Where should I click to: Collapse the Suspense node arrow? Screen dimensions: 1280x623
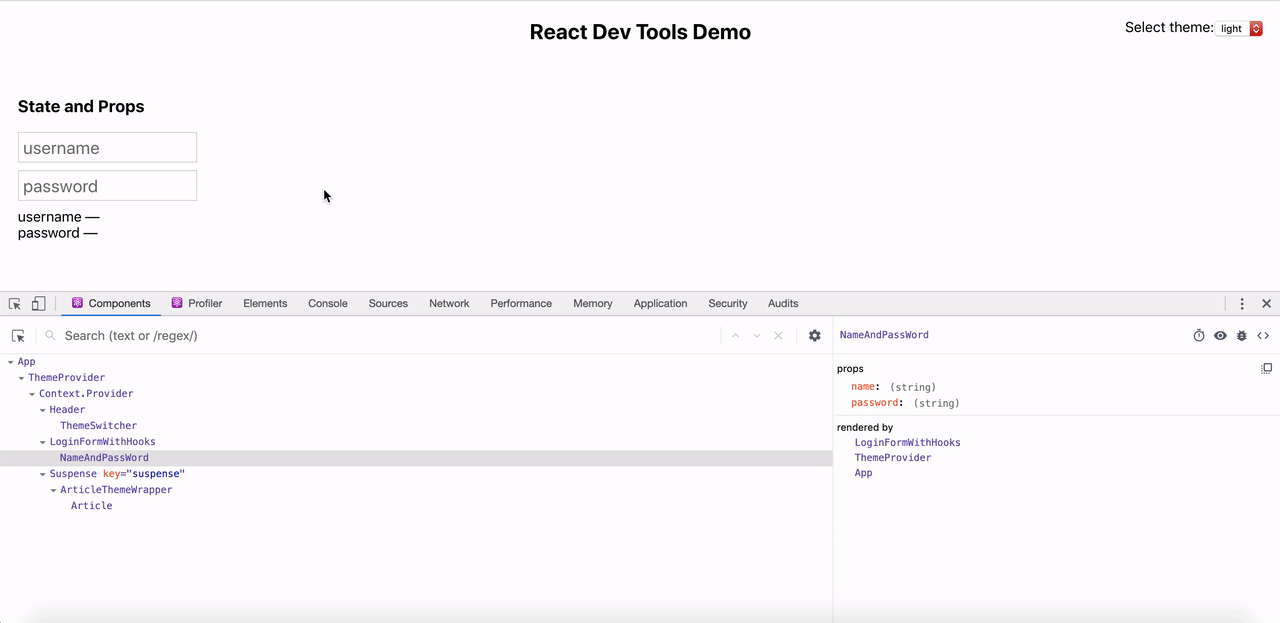pos(43,474)
